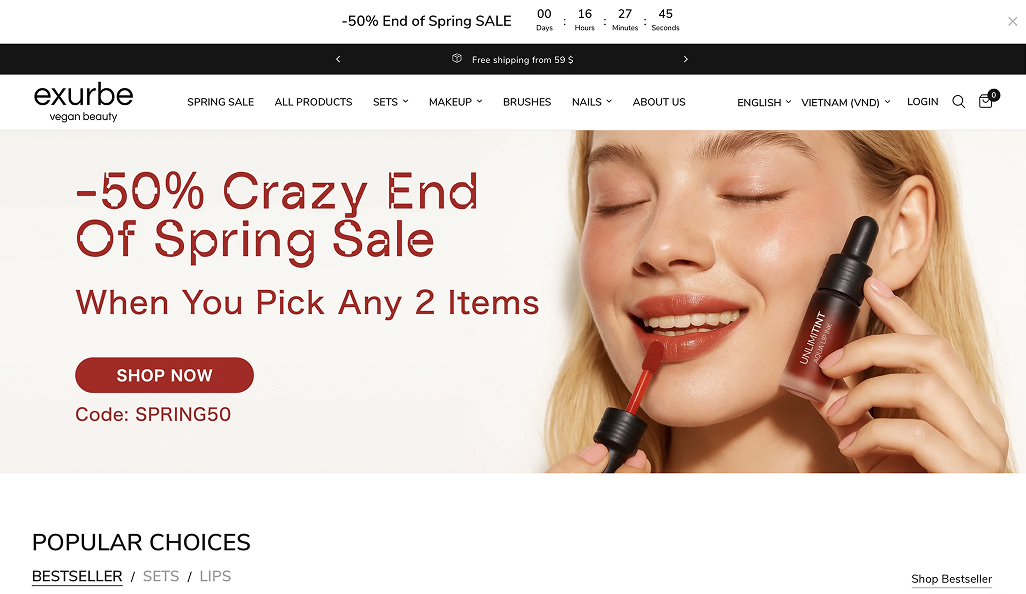Switch to the SETS tab

161,576
